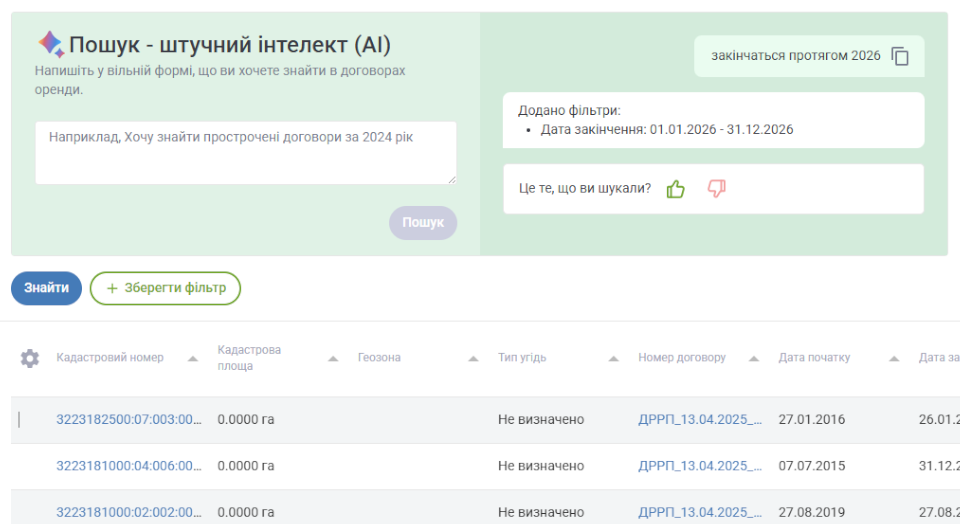Open cadastral number 3223182500:07:003:00…
Screen dimensions: 960x524
129,419
